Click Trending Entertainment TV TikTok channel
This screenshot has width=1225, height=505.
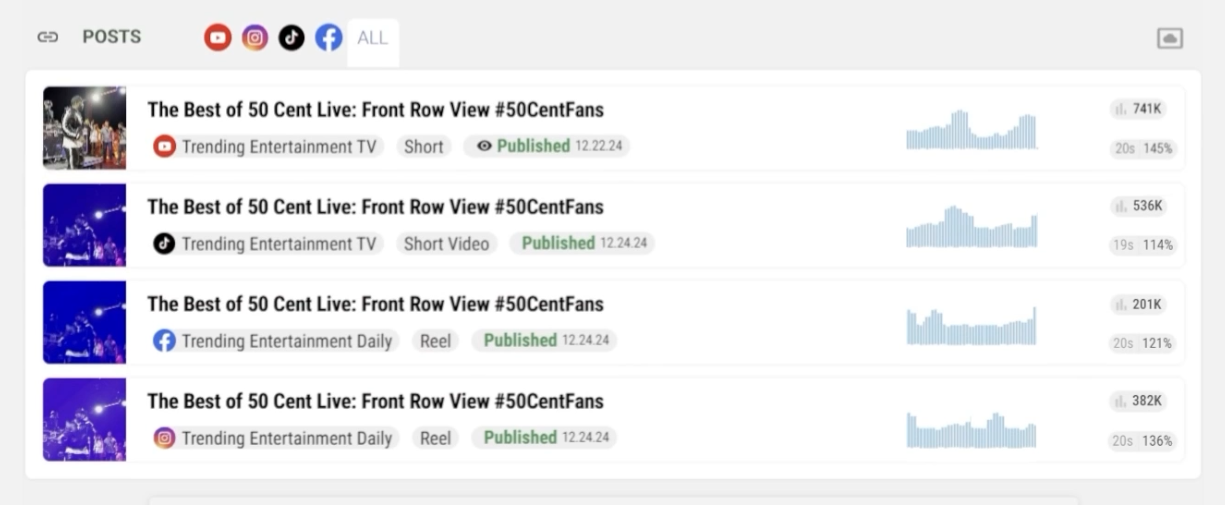(x=267, y=244)
